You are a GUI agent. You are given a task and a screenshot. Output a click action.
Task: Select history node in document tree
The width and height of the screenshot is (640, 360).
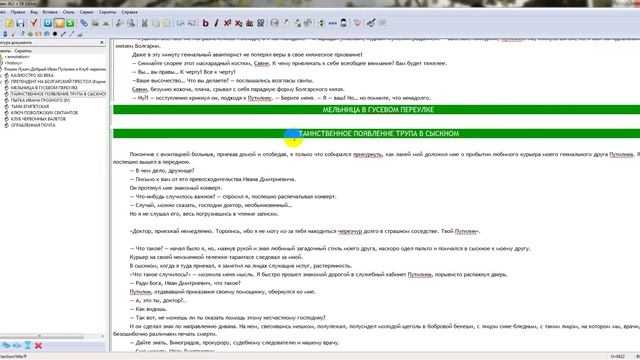click(x=13, y=63)
